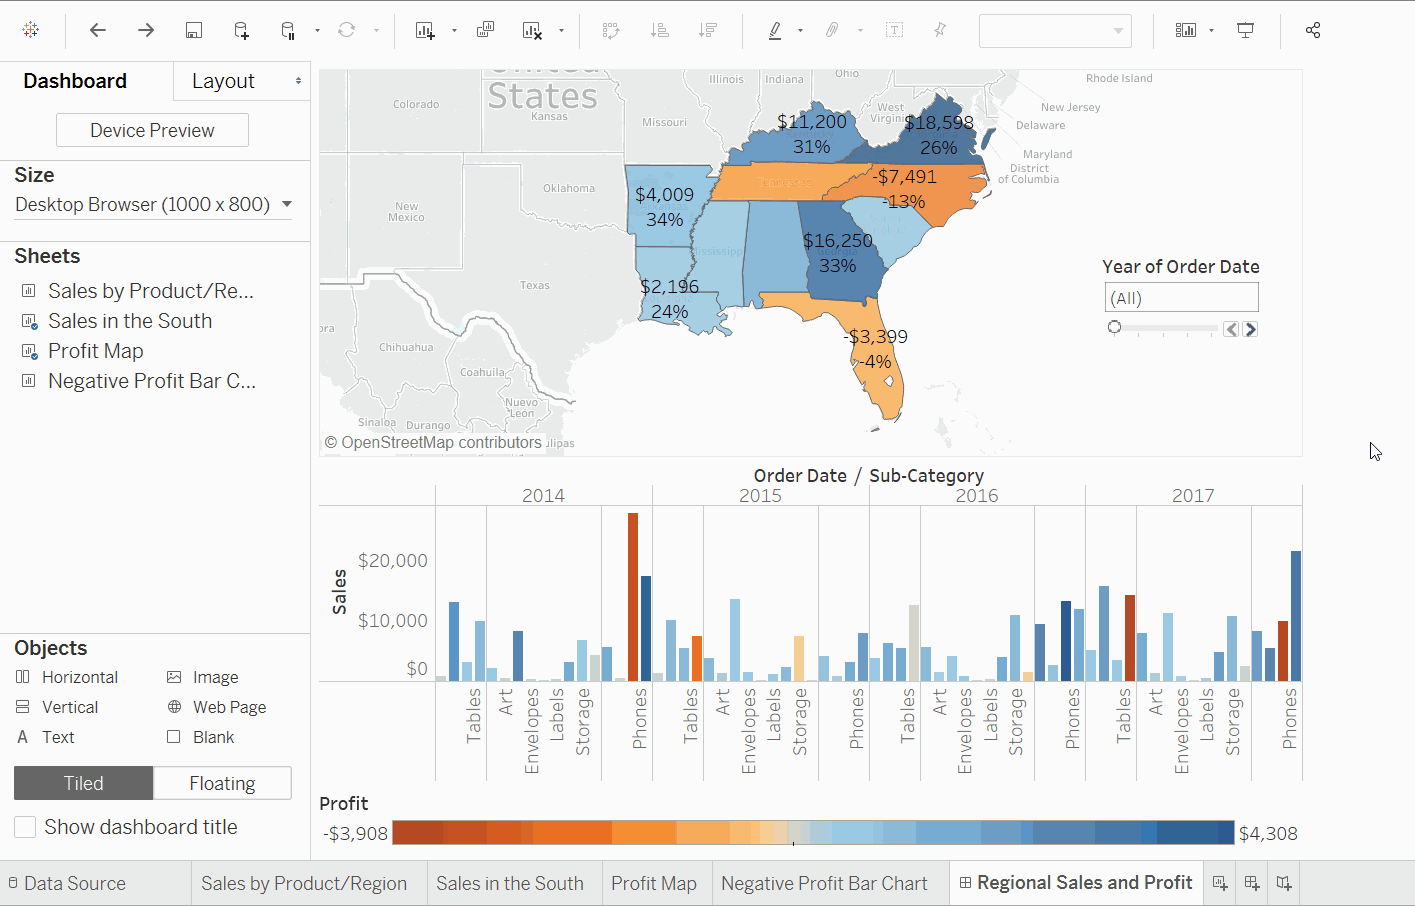Click the highlight pen icon
The image size is (1415, 906).
[775, 30]
